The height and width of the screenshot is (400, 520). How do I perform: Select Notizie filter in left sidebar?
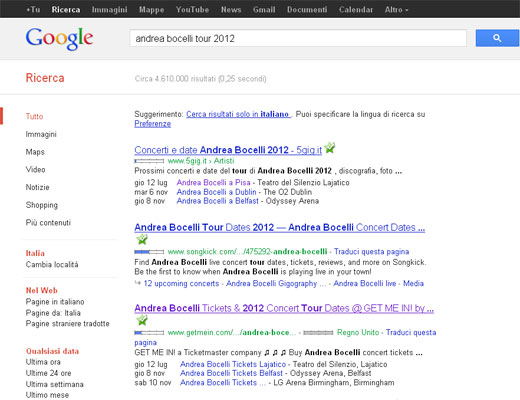tap(37, 187)
